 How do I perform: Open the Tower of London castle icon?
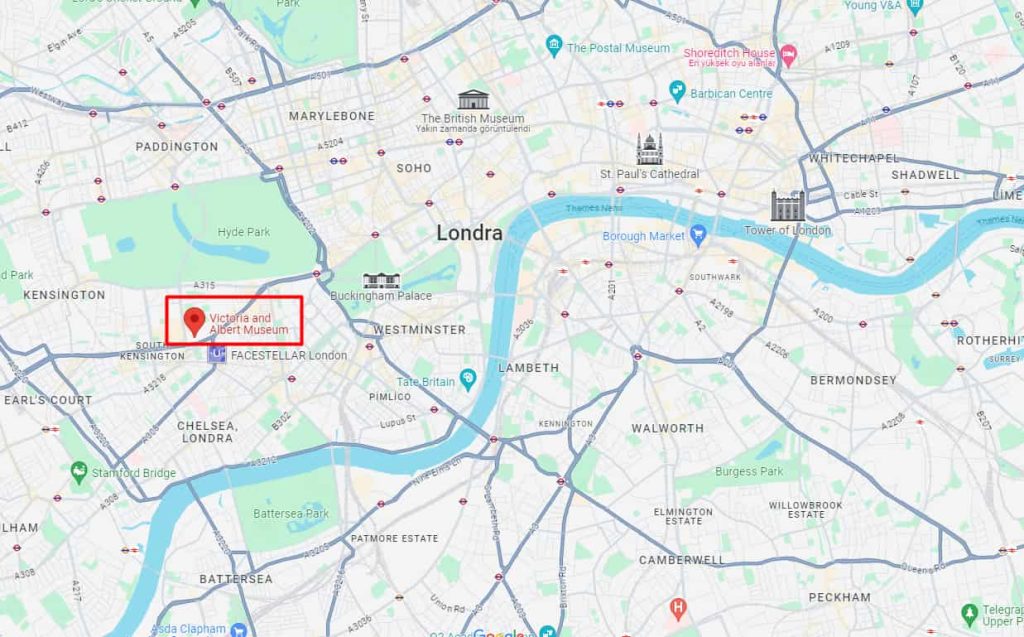pos(788,206)
